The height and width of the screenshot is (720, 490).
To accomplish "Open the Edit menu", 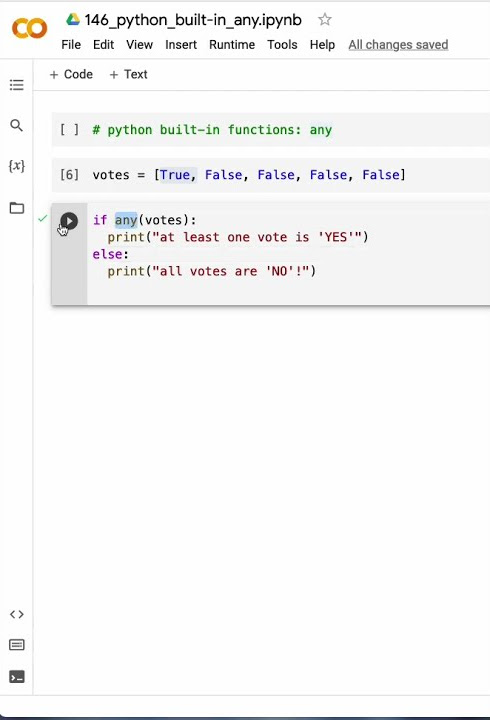I will click(x=103, y=45).
